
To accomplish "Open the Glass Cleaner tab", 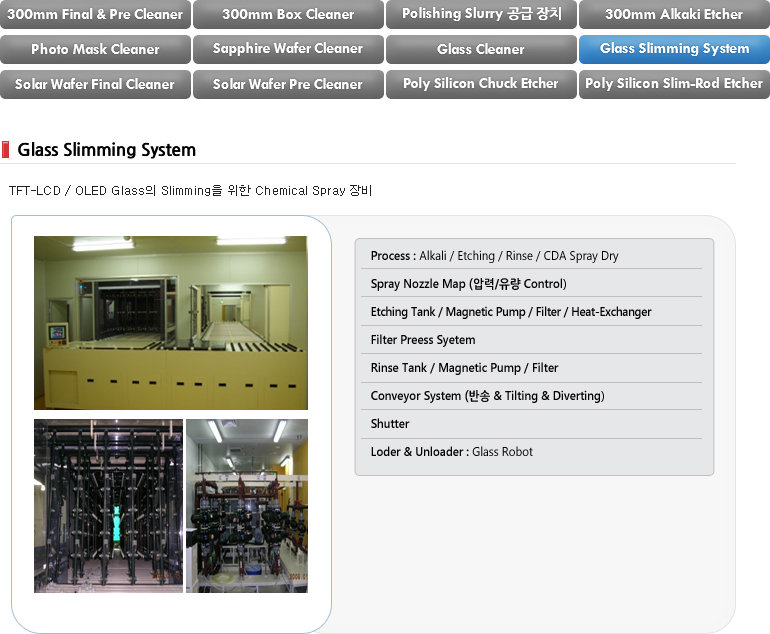I will pos(481,49).
